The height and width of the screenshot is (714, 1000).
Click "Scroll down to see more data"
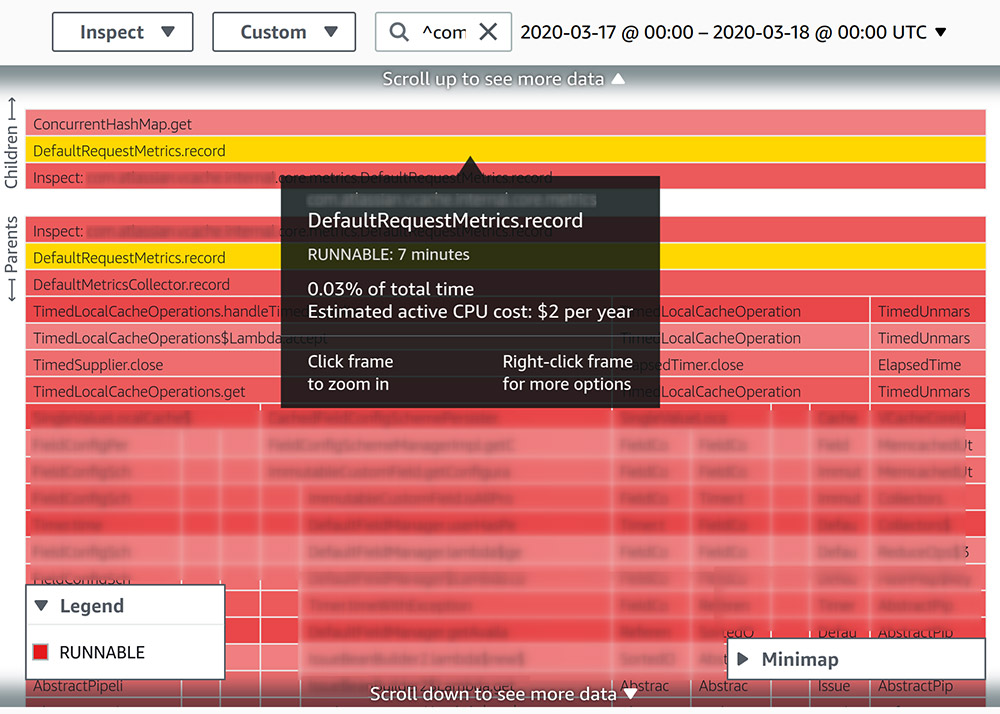(x=503, y=694)
